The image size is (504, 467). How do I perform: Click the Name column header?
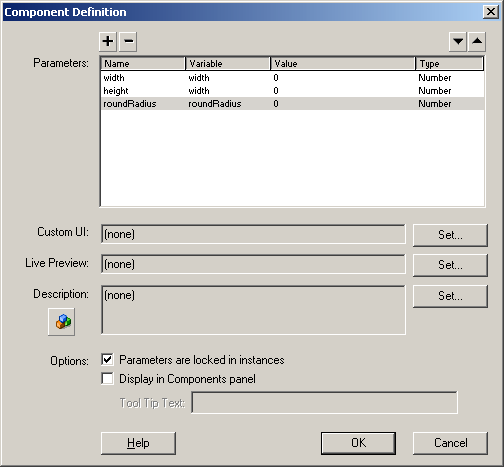coord(143,63)
